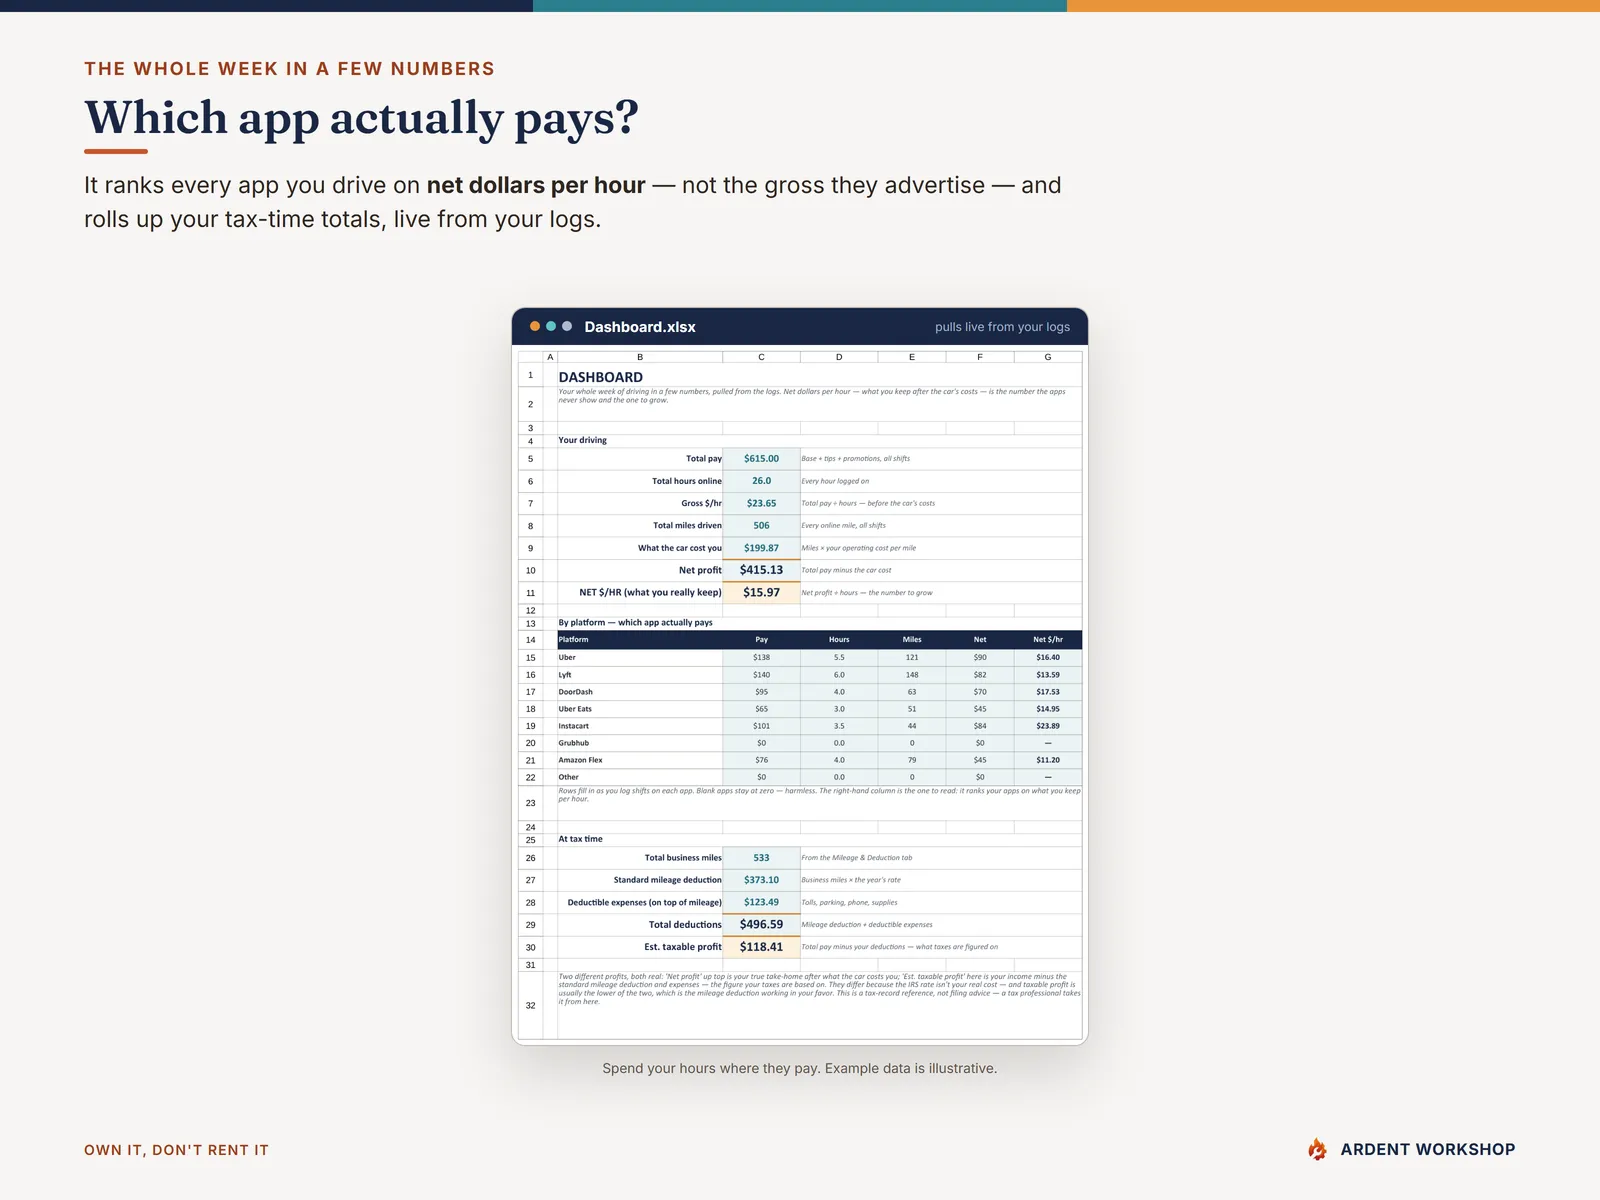Image resolution: width=1600 pixels, height=1200 pixels.
Task: Click the DASHBOARD title cell
Action: 601,377
